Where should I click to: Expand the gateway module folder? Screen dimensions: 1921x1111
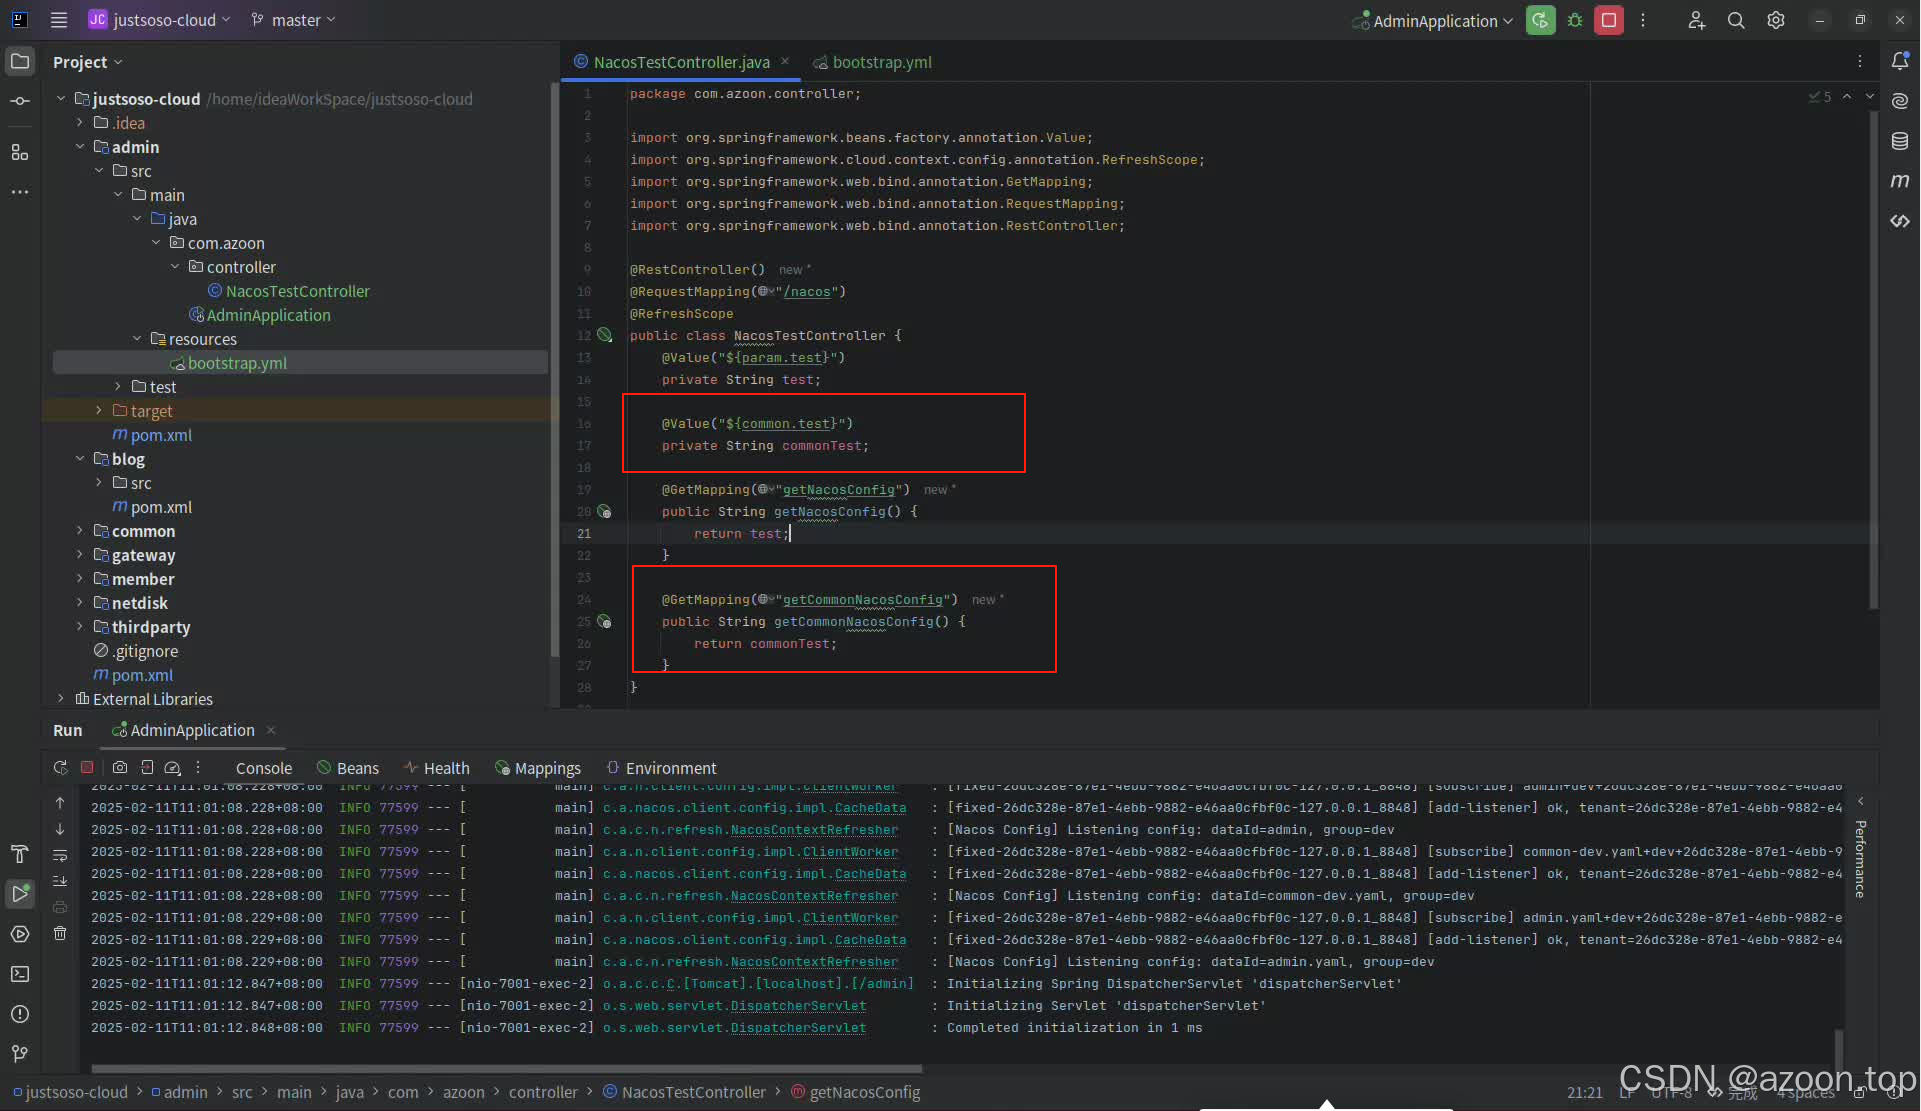point(80,555)
